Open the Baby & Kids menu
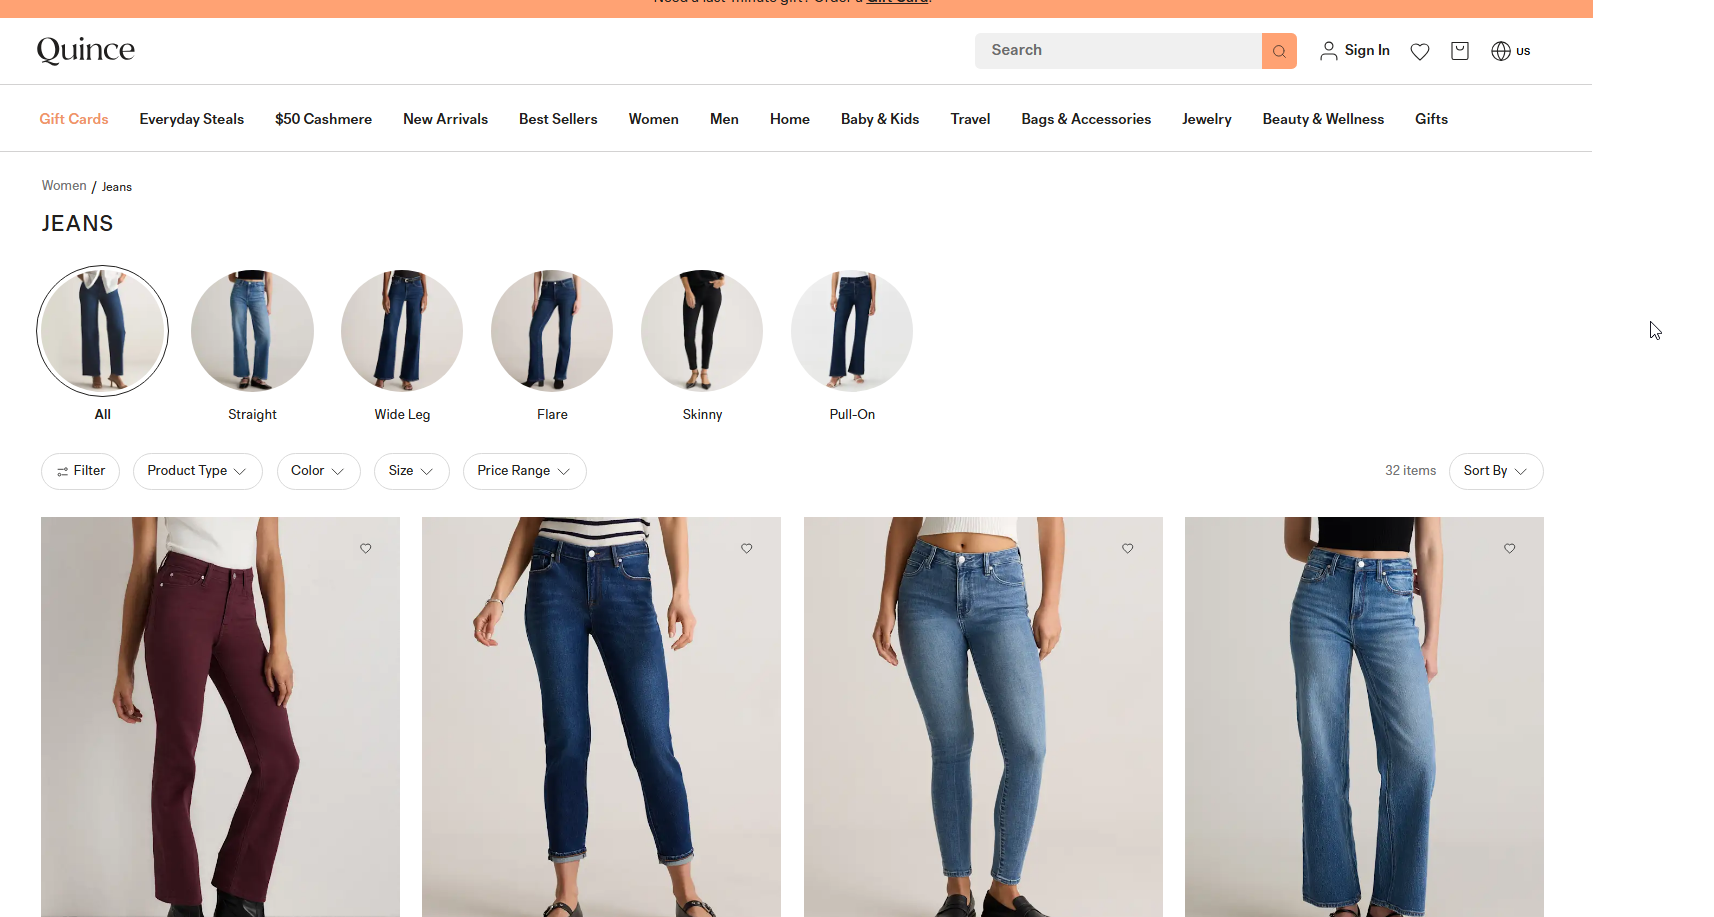Image resolution: width=1714 pixels, height=917 pixels. click(880, 119)
